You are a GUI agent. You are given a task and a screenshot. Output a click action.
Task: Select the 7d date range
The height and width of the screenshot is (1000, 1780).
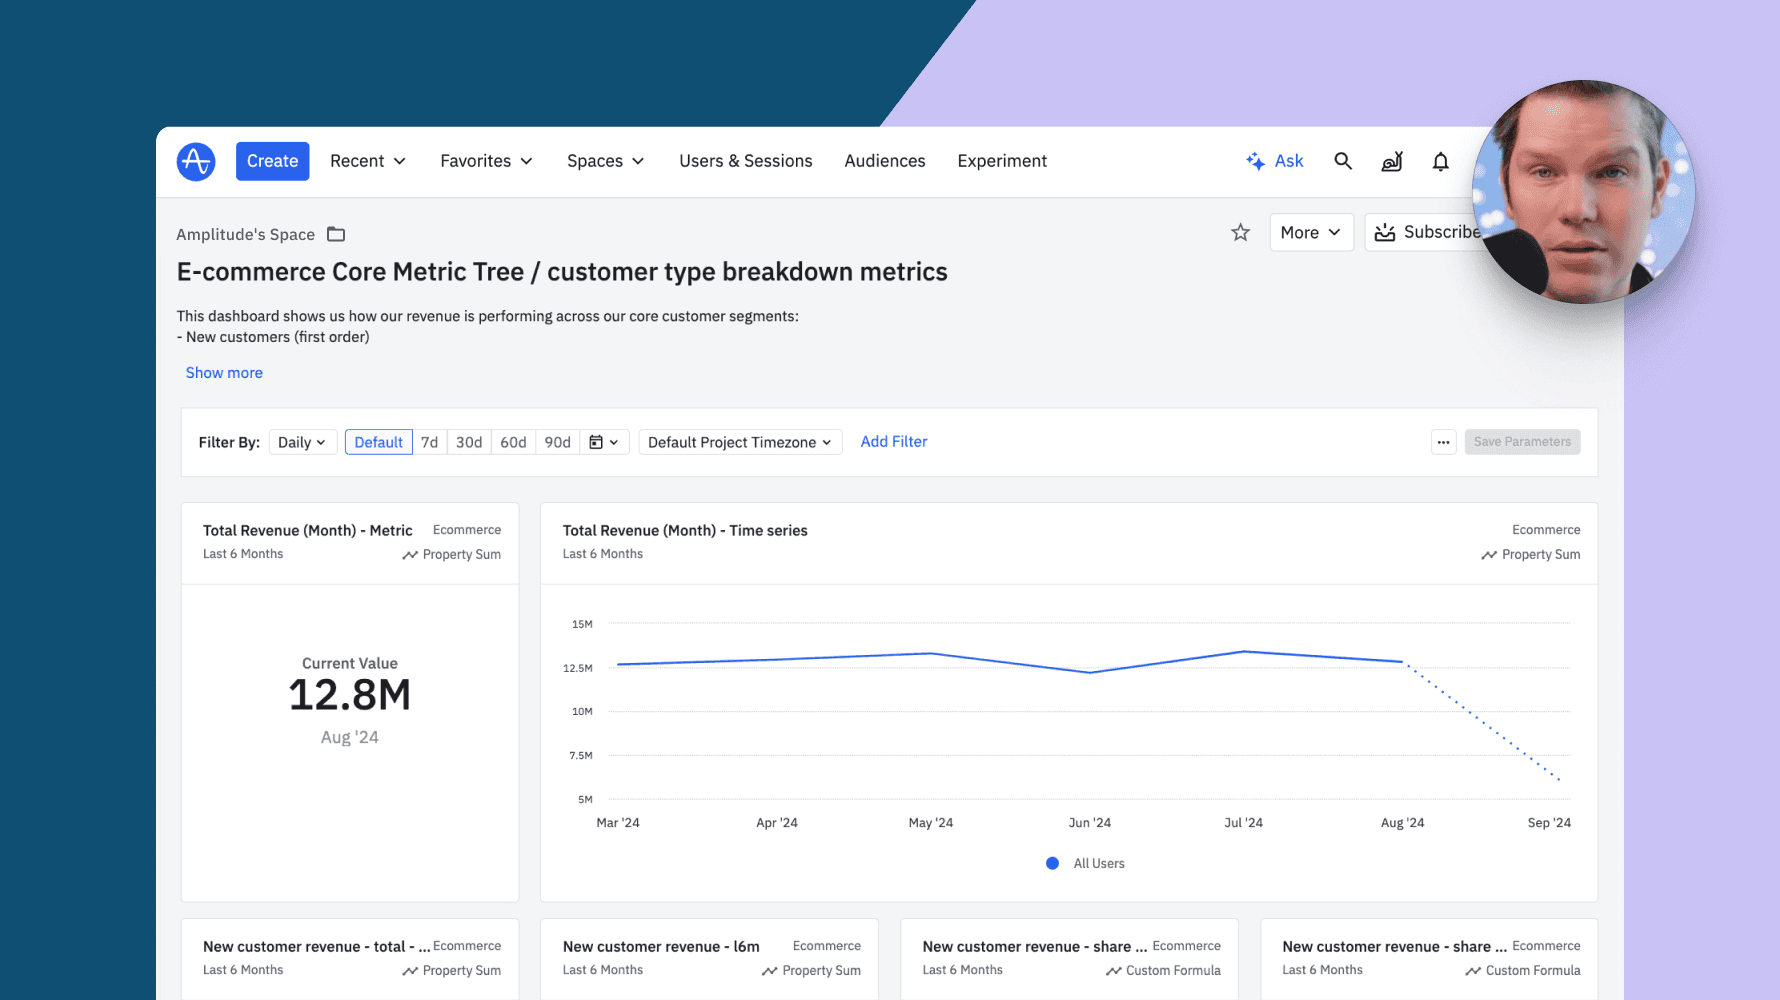coord(429,442)
